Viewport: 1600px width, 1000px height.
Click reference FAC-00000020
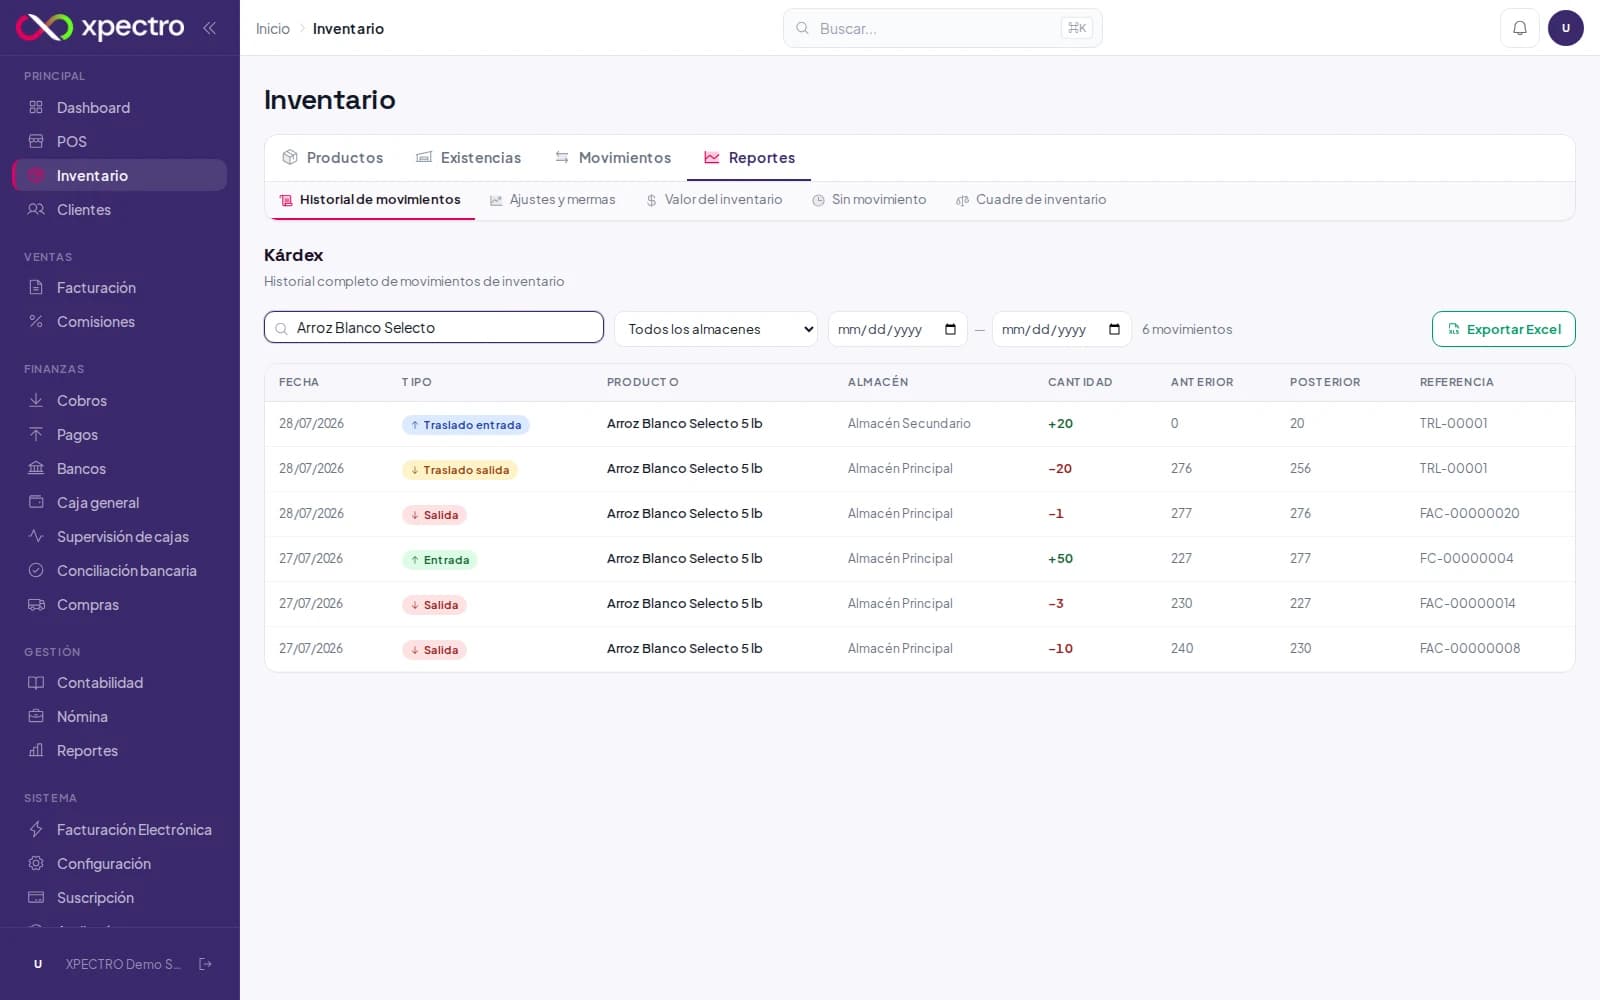1469,513
